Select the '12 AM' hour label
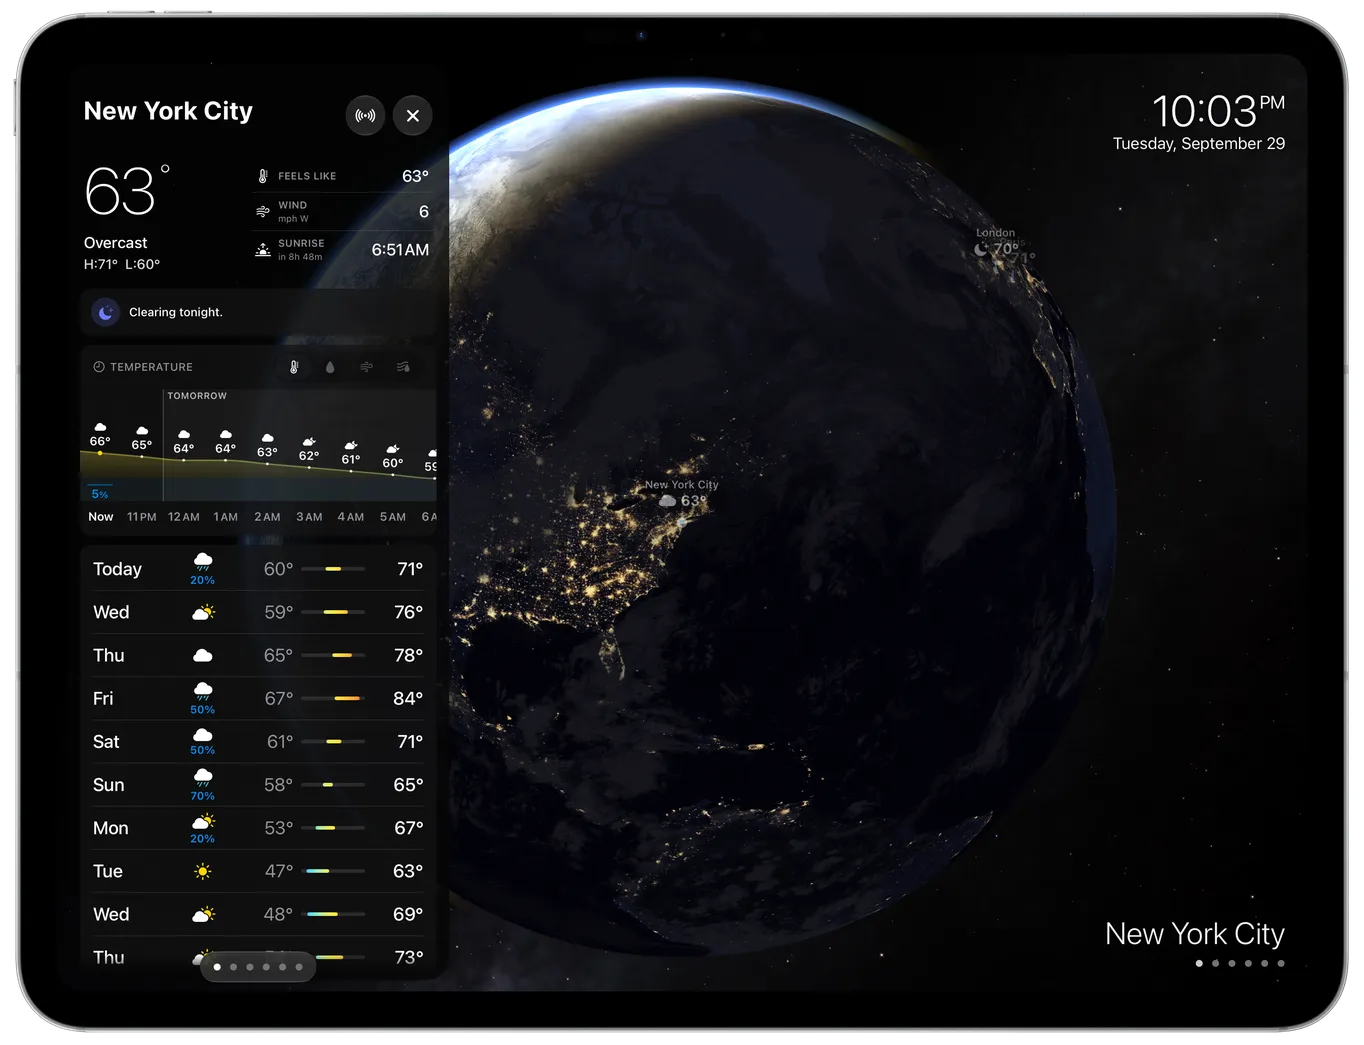The image size is (1364, 1045). (x=184, y=517)
